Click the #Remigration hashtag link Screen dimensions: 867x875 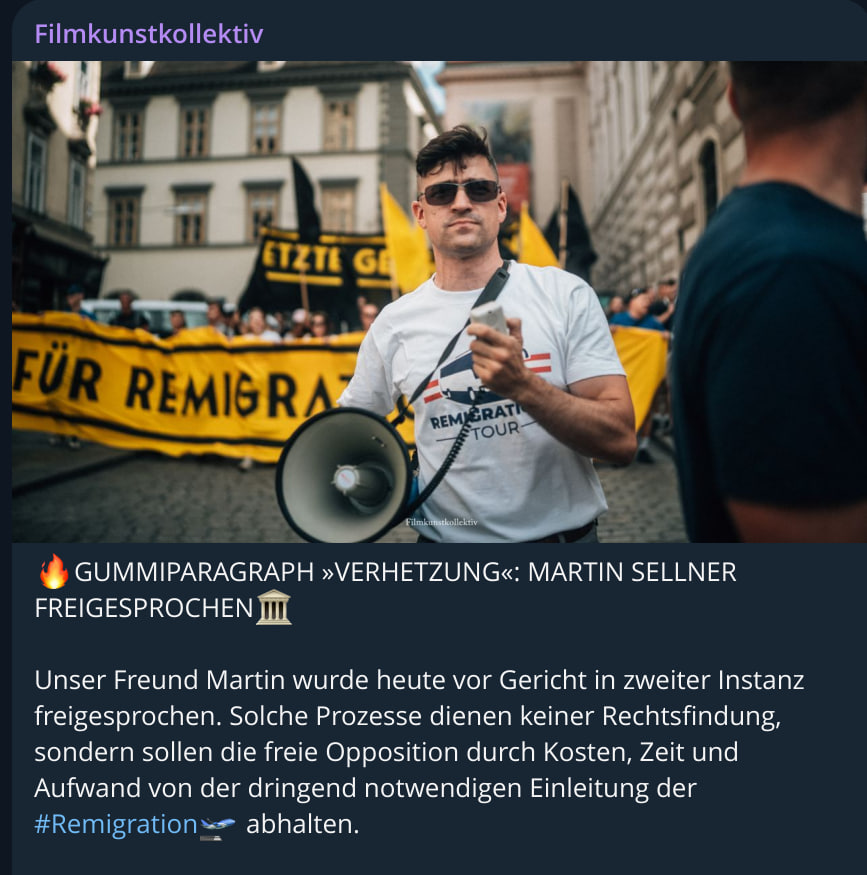coord(116,824)
